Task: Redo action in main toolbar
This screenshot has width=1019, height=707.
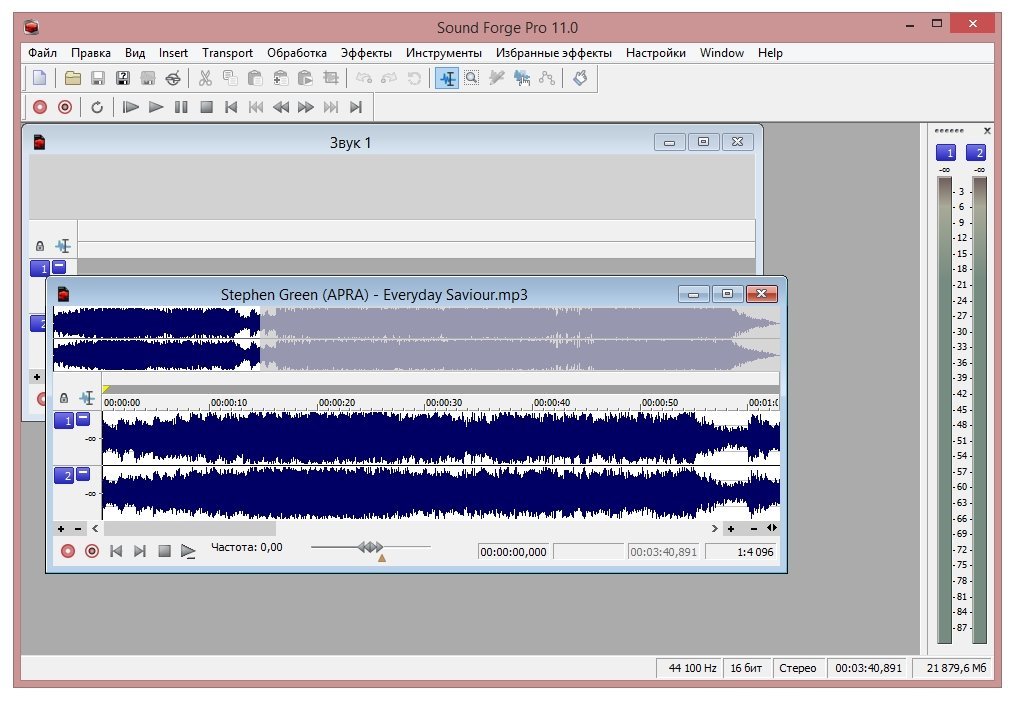Action: (389, 79)
